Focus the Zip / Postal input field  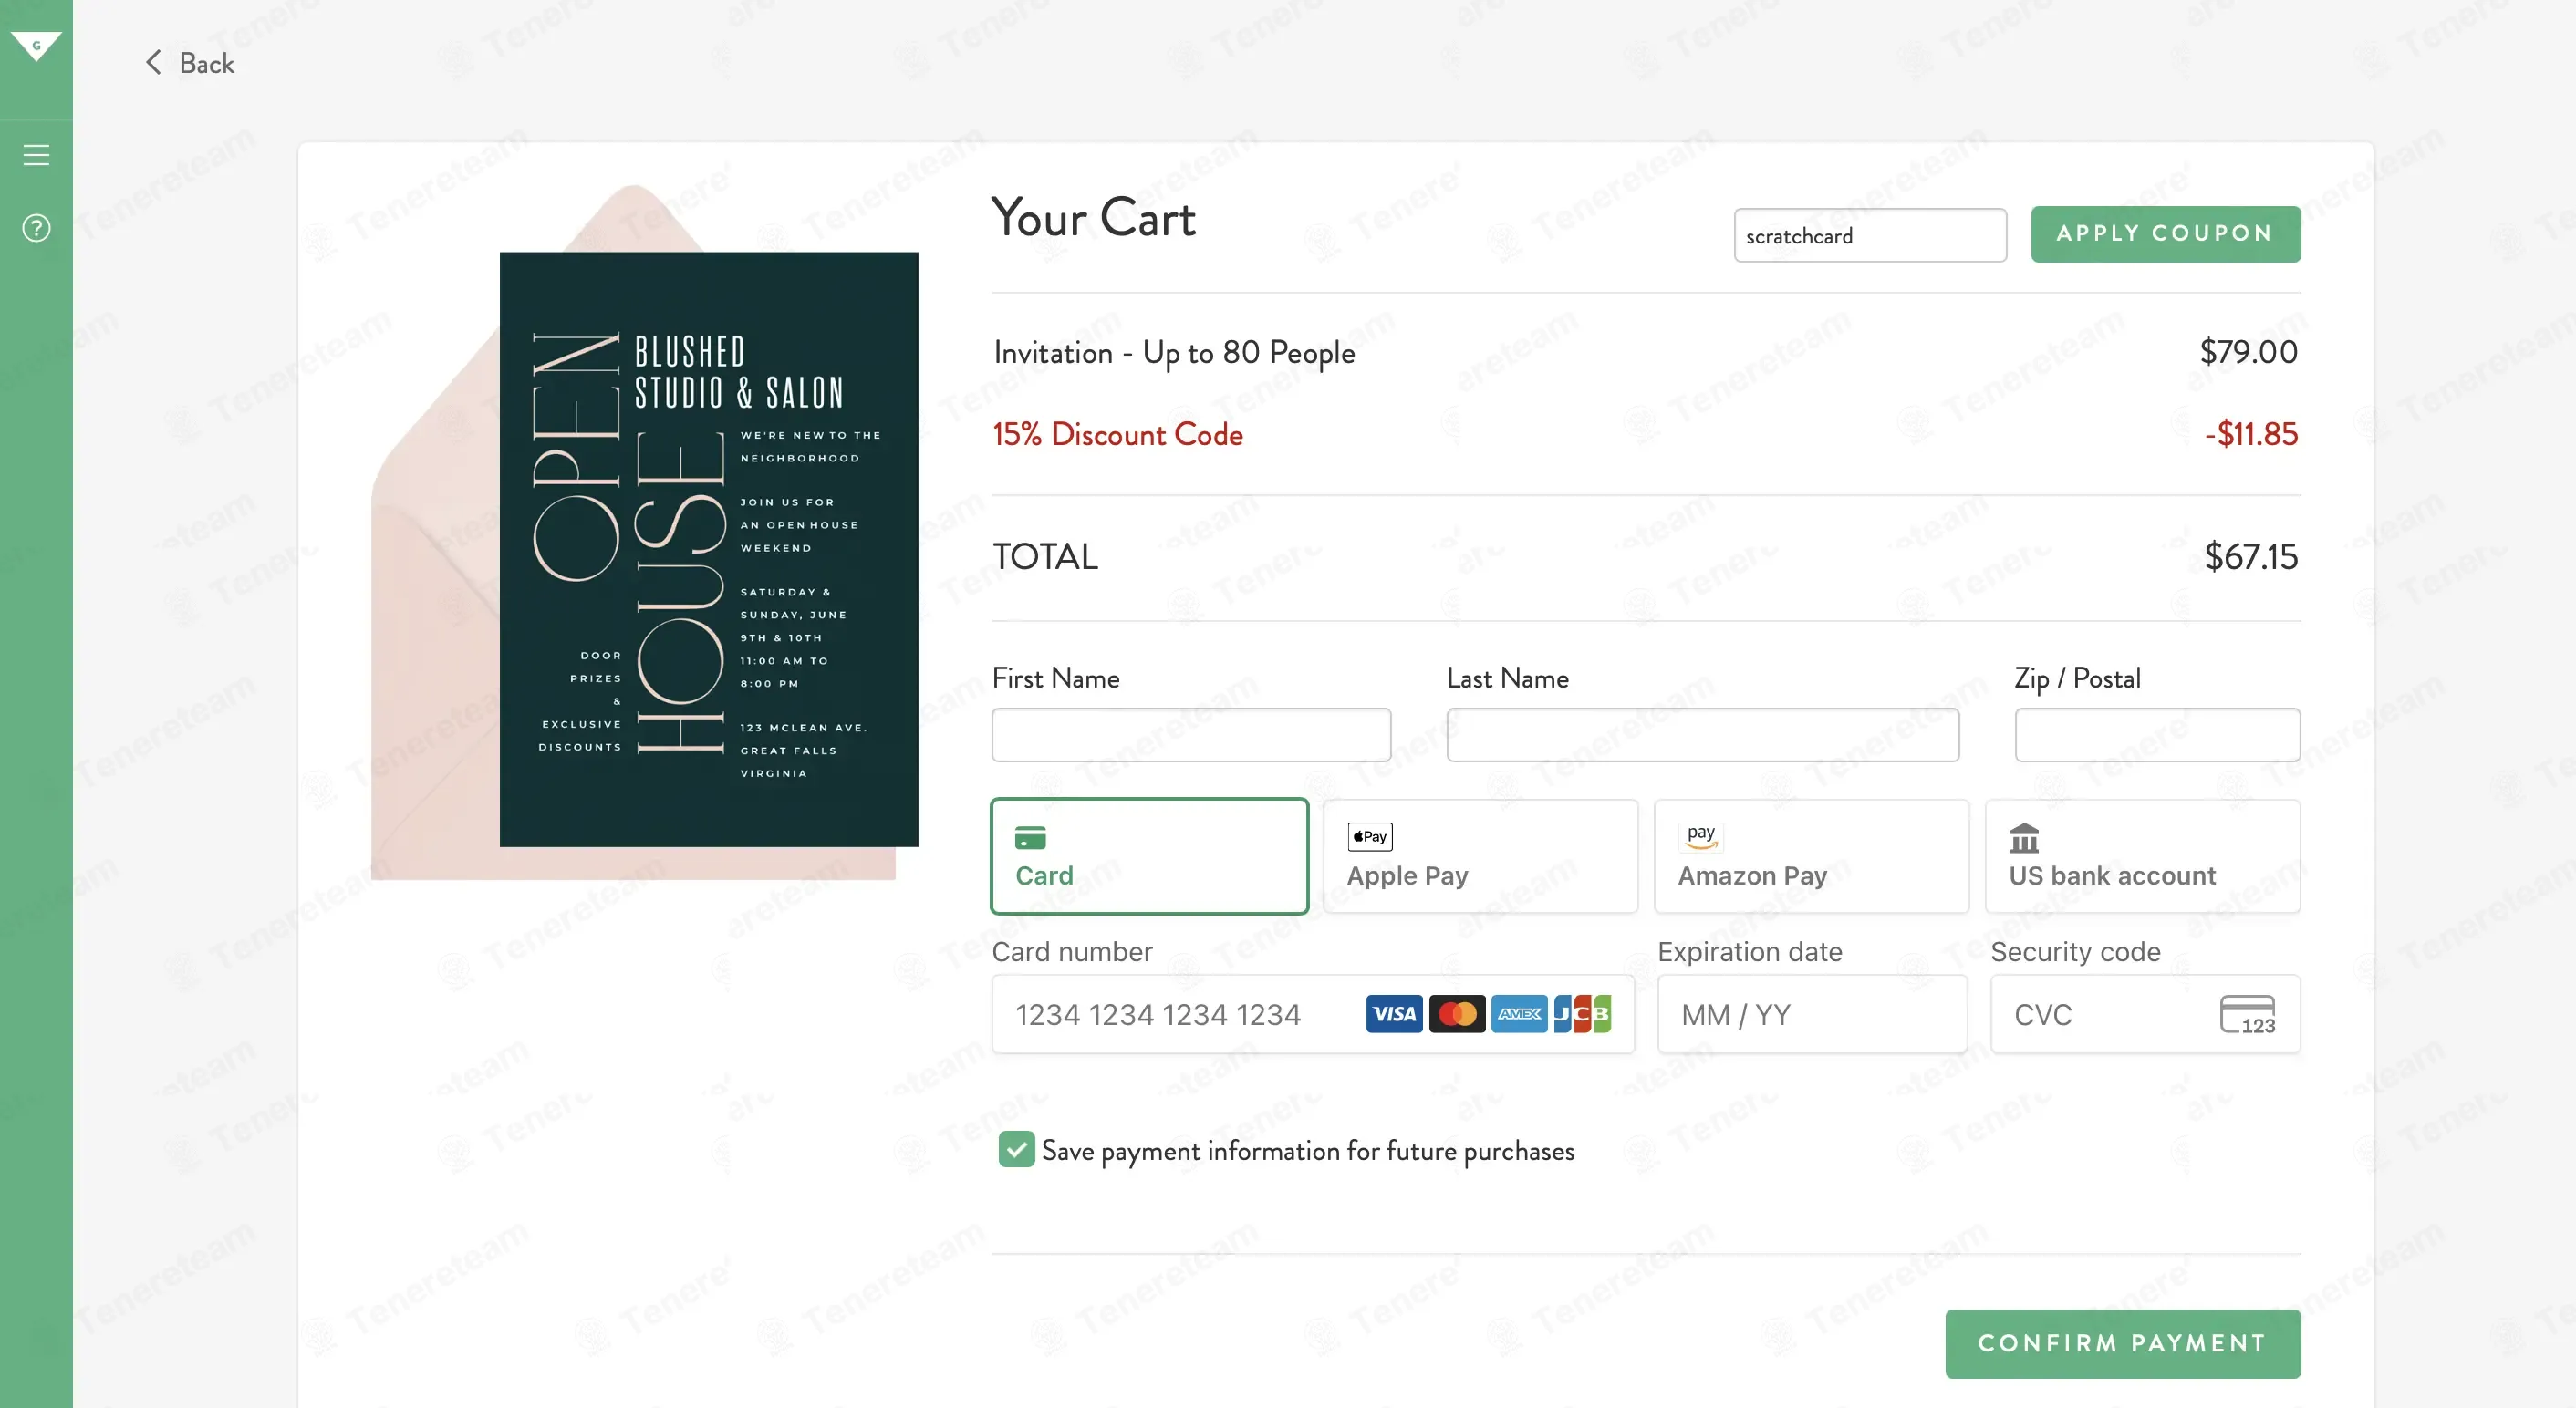(x=2157, y=735)
